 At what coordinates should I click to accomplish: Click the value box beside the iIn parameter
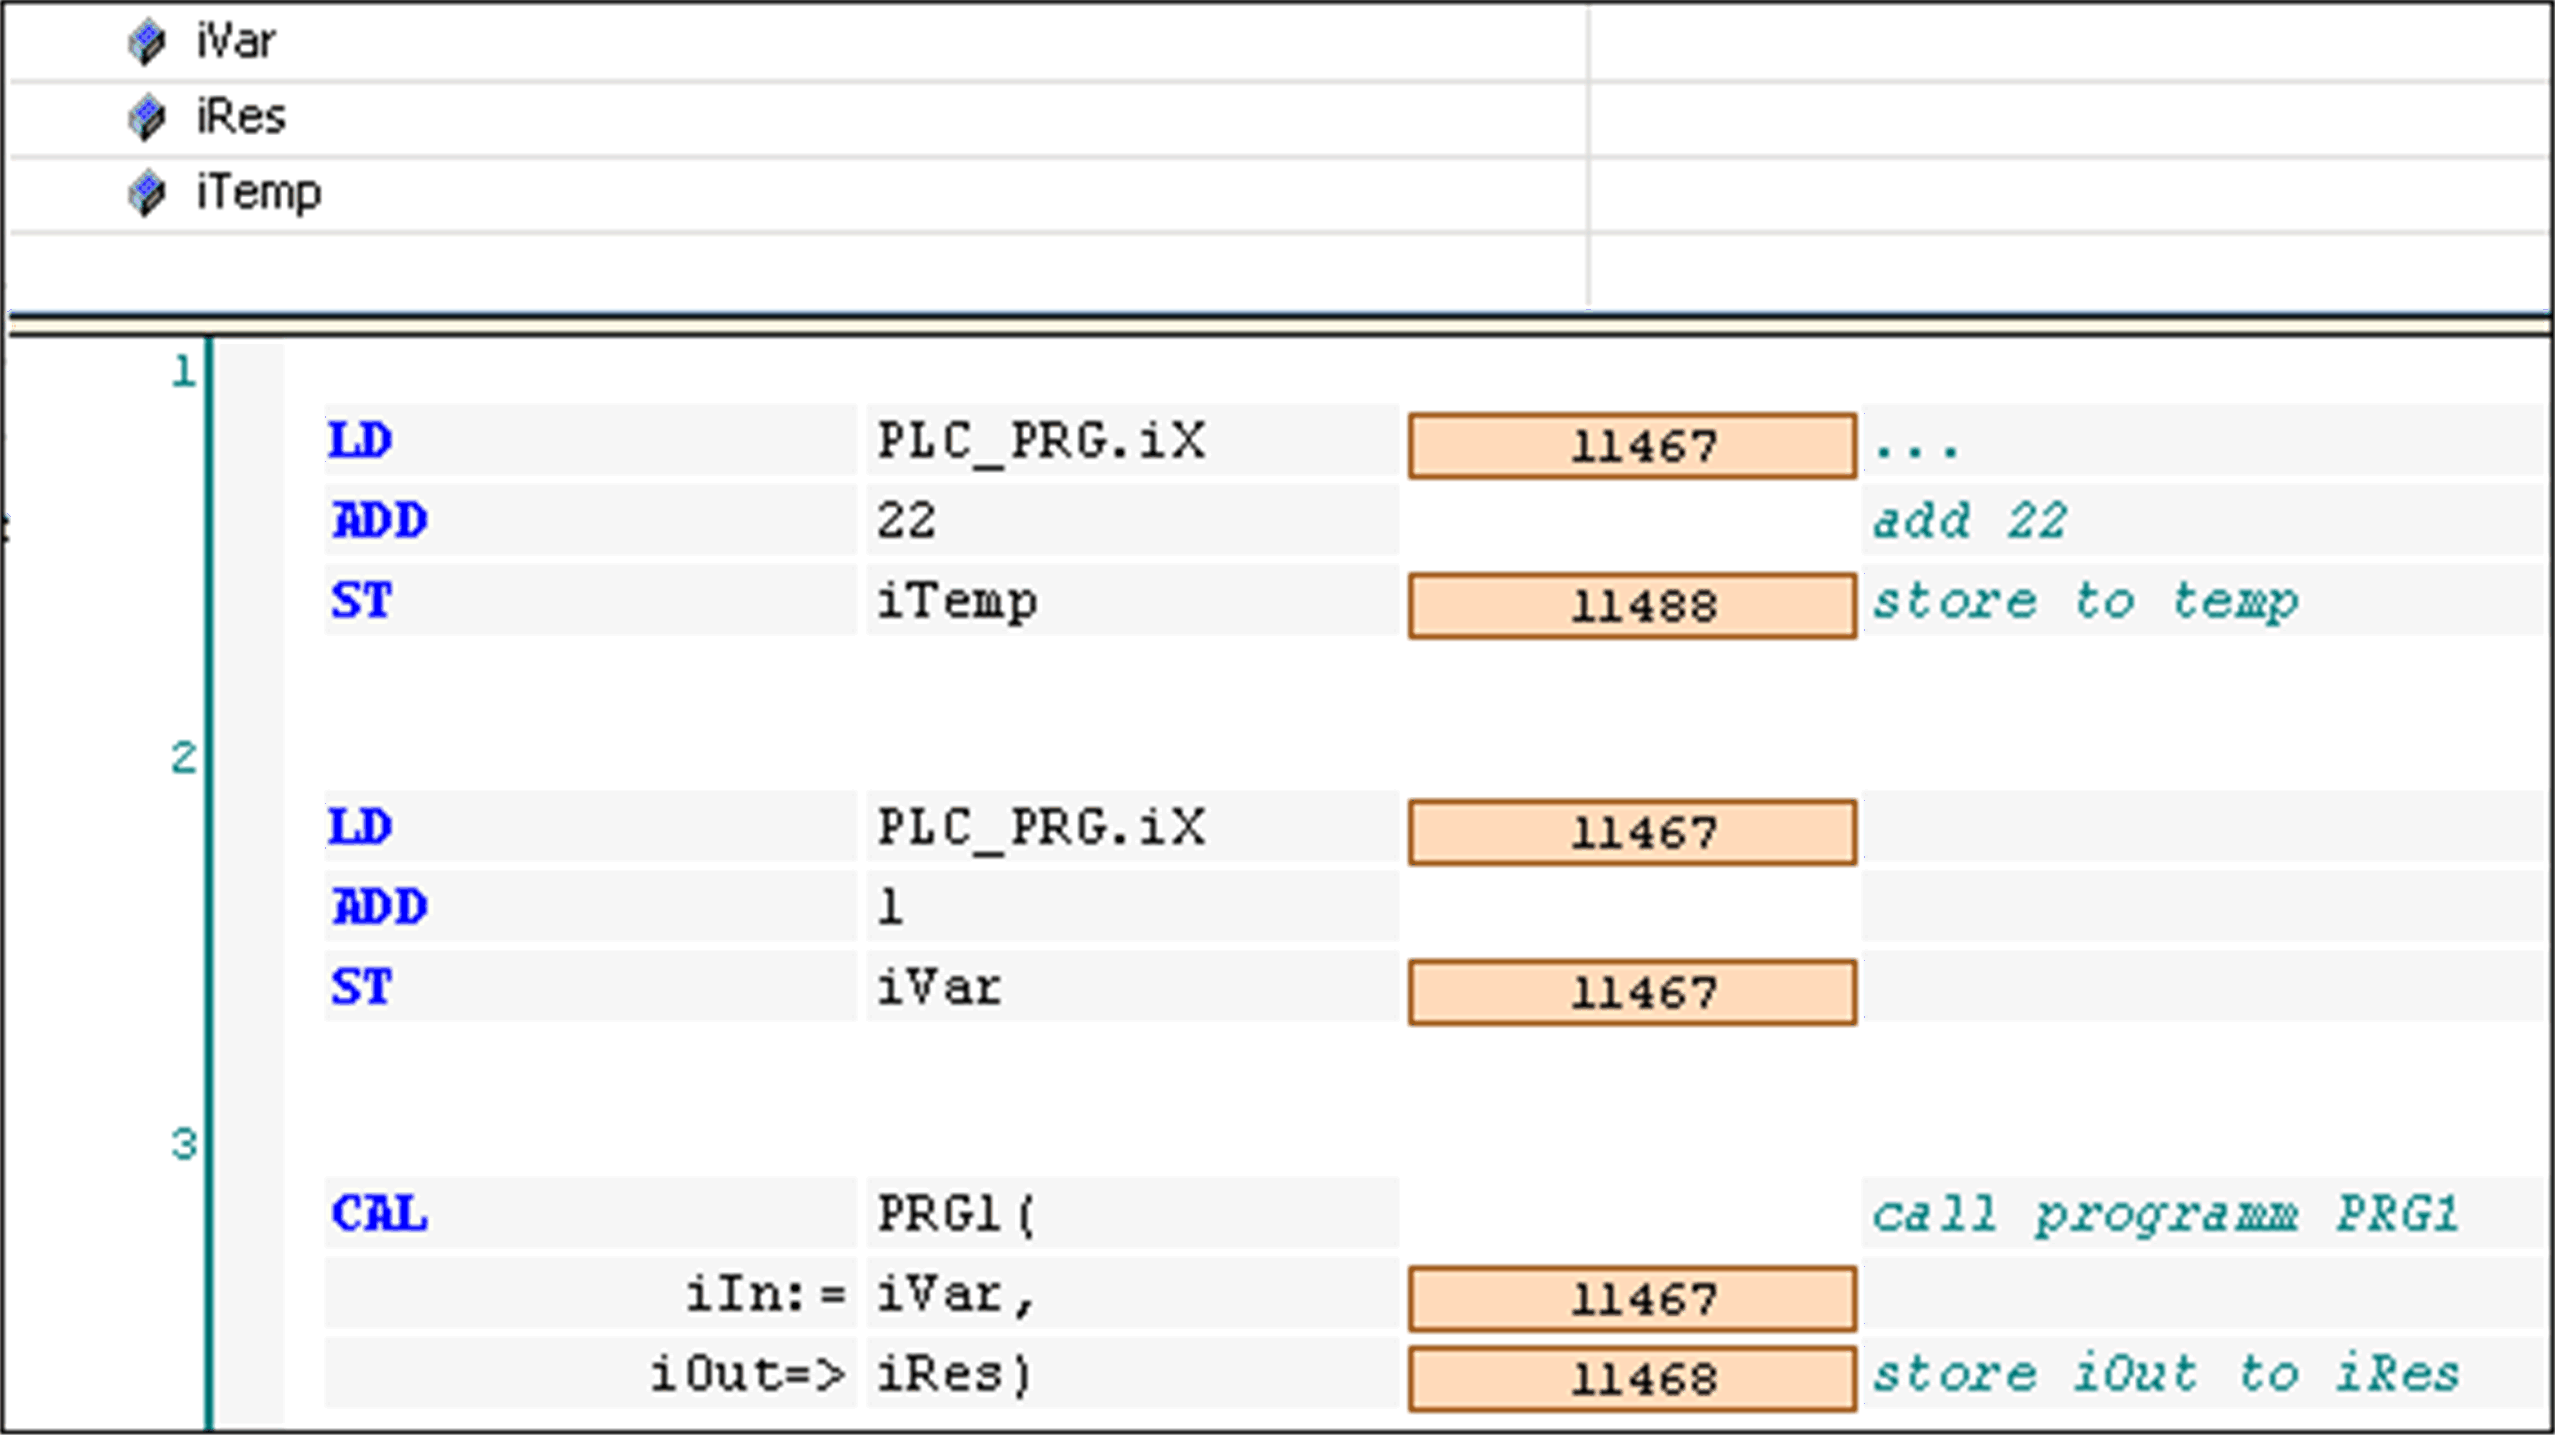(1631, 1300)
